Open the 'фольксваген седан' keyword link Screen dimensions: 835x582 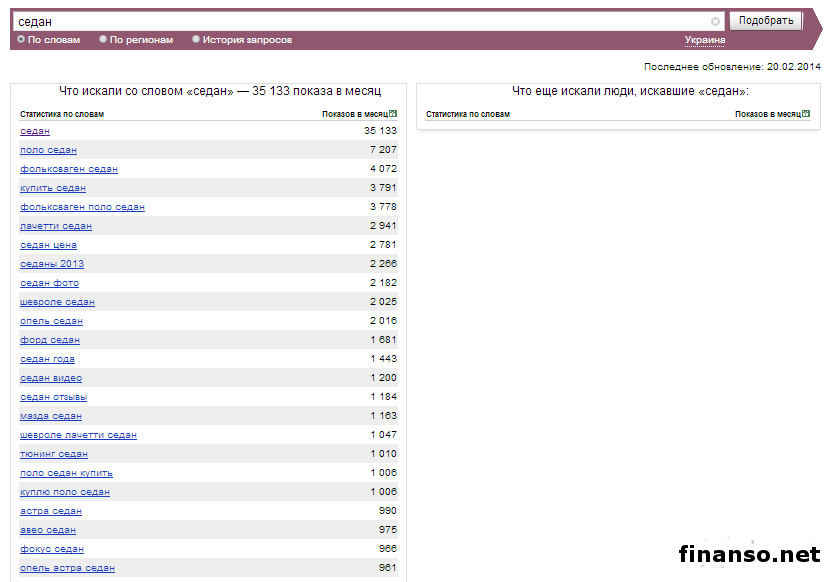pyautogui.click(x=69, y=169)
